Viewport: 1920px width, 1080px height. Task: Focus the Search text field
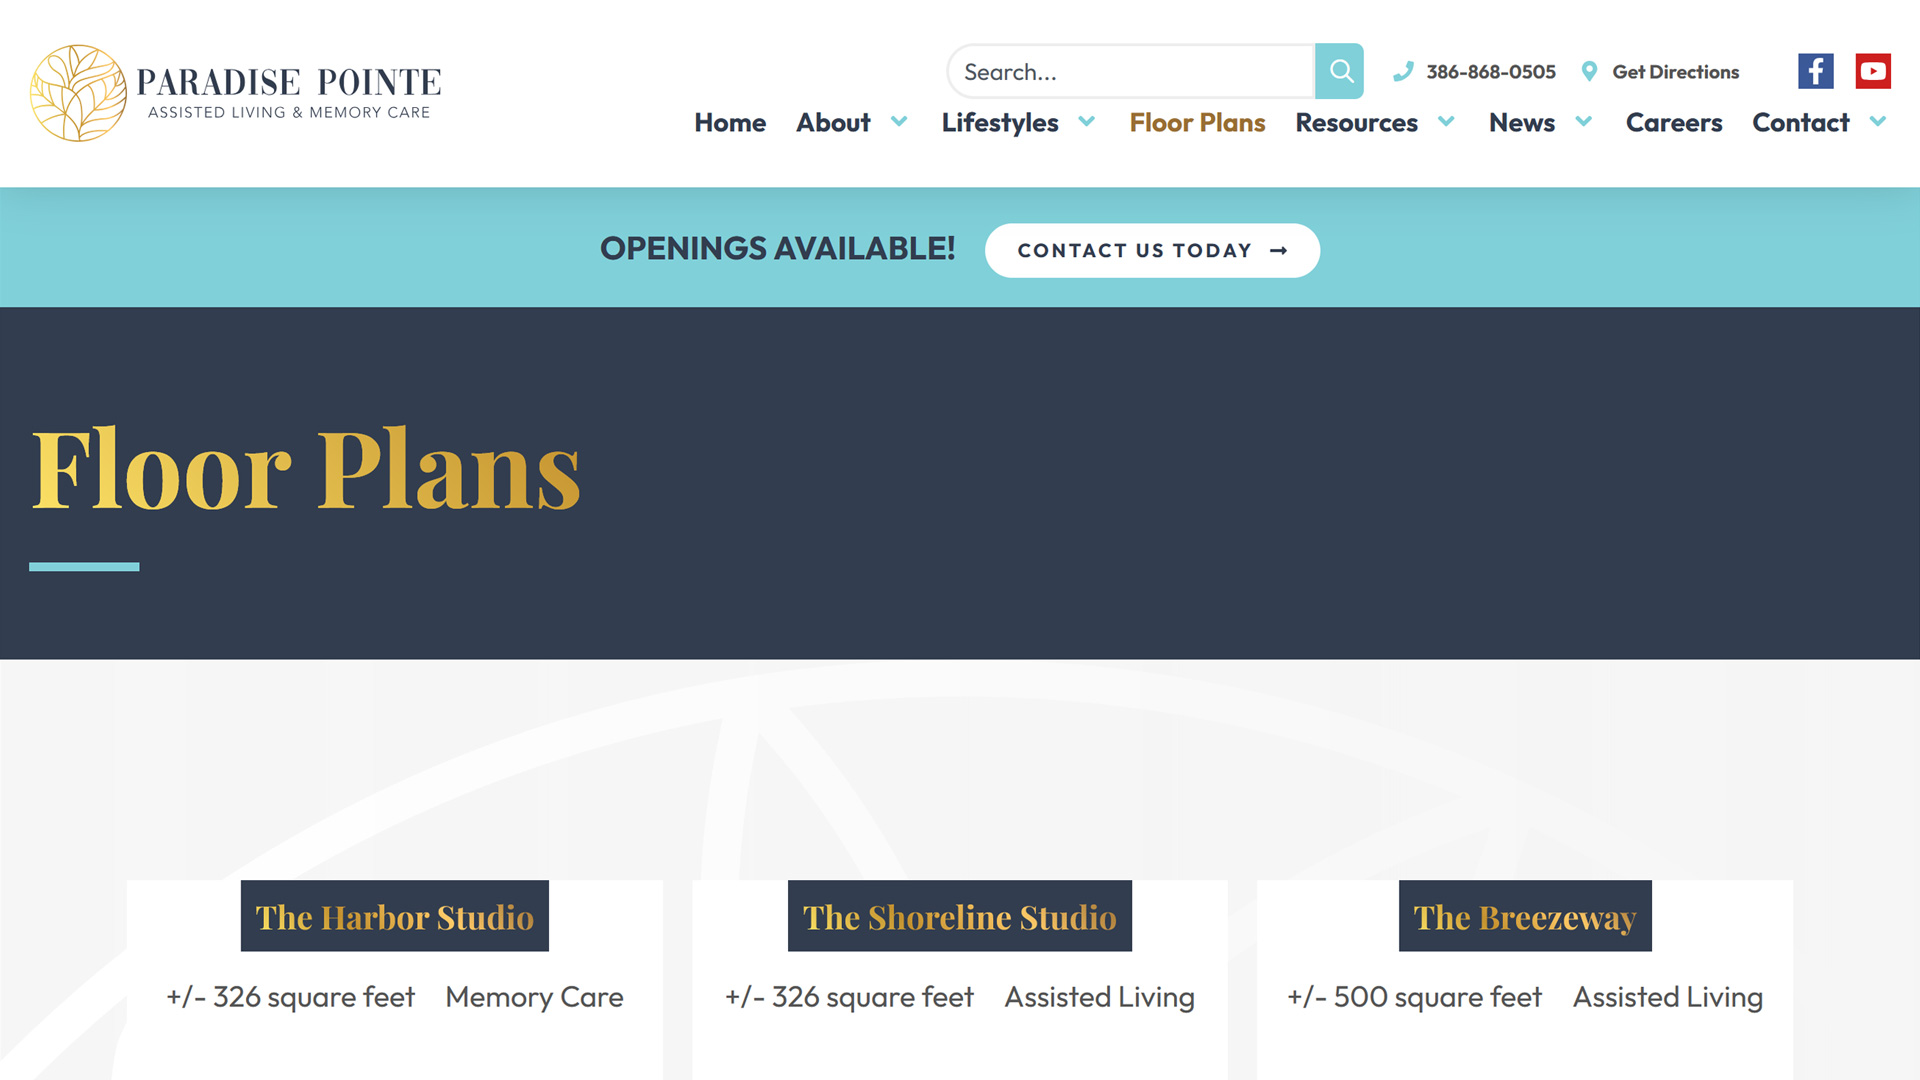pos(1130,72)
